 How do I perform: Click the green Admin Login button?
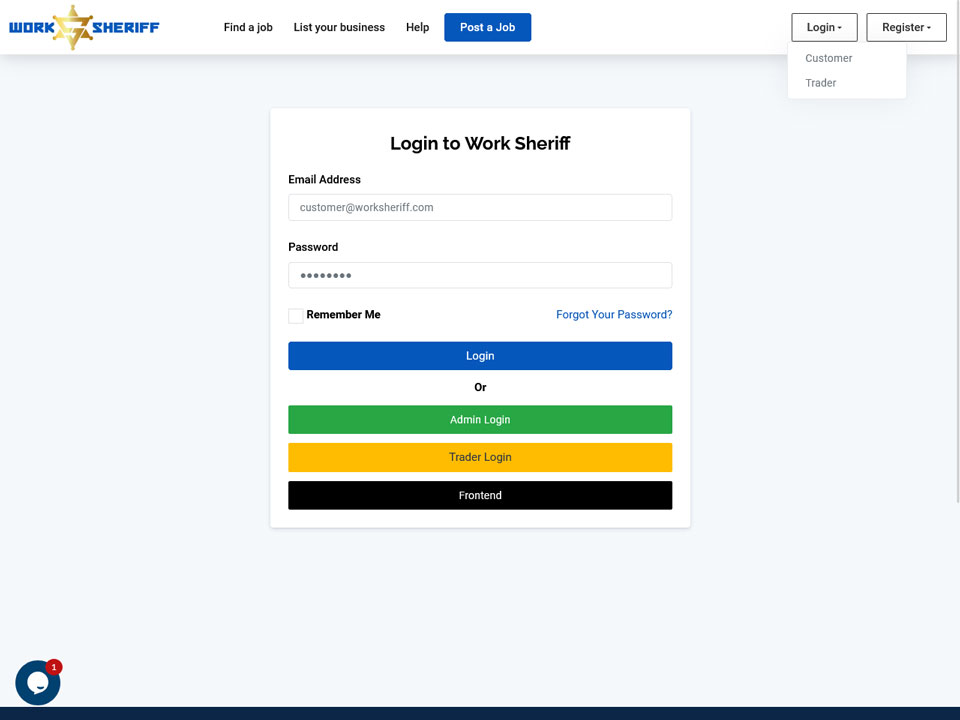(480, 419)
